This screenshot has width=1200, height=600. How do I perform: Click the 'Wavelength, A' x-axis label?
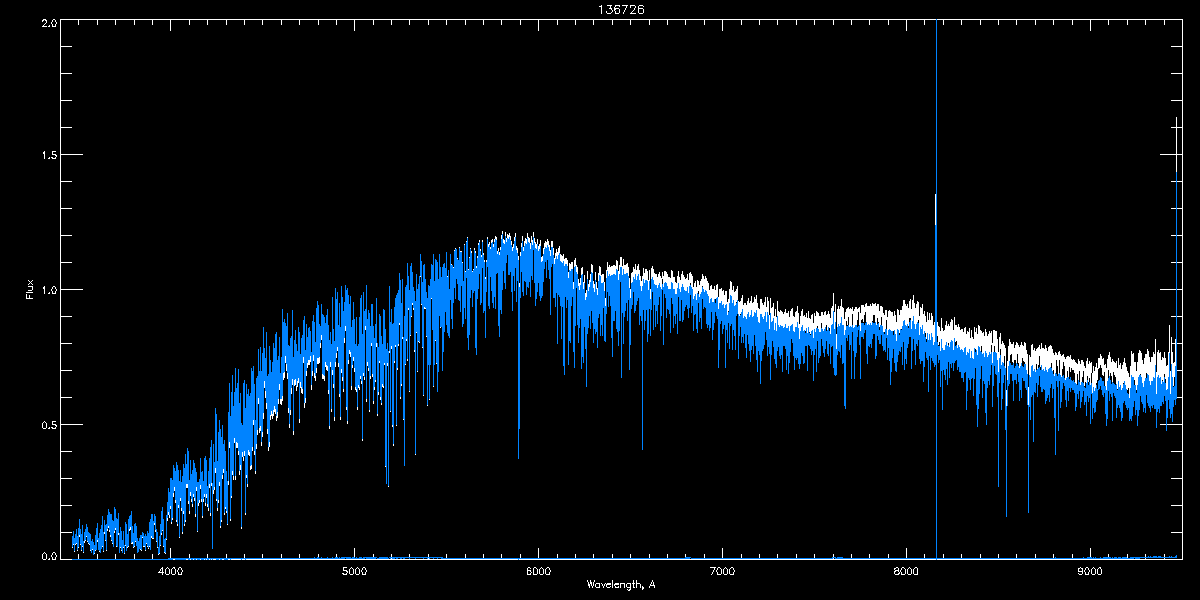point(621,585)
